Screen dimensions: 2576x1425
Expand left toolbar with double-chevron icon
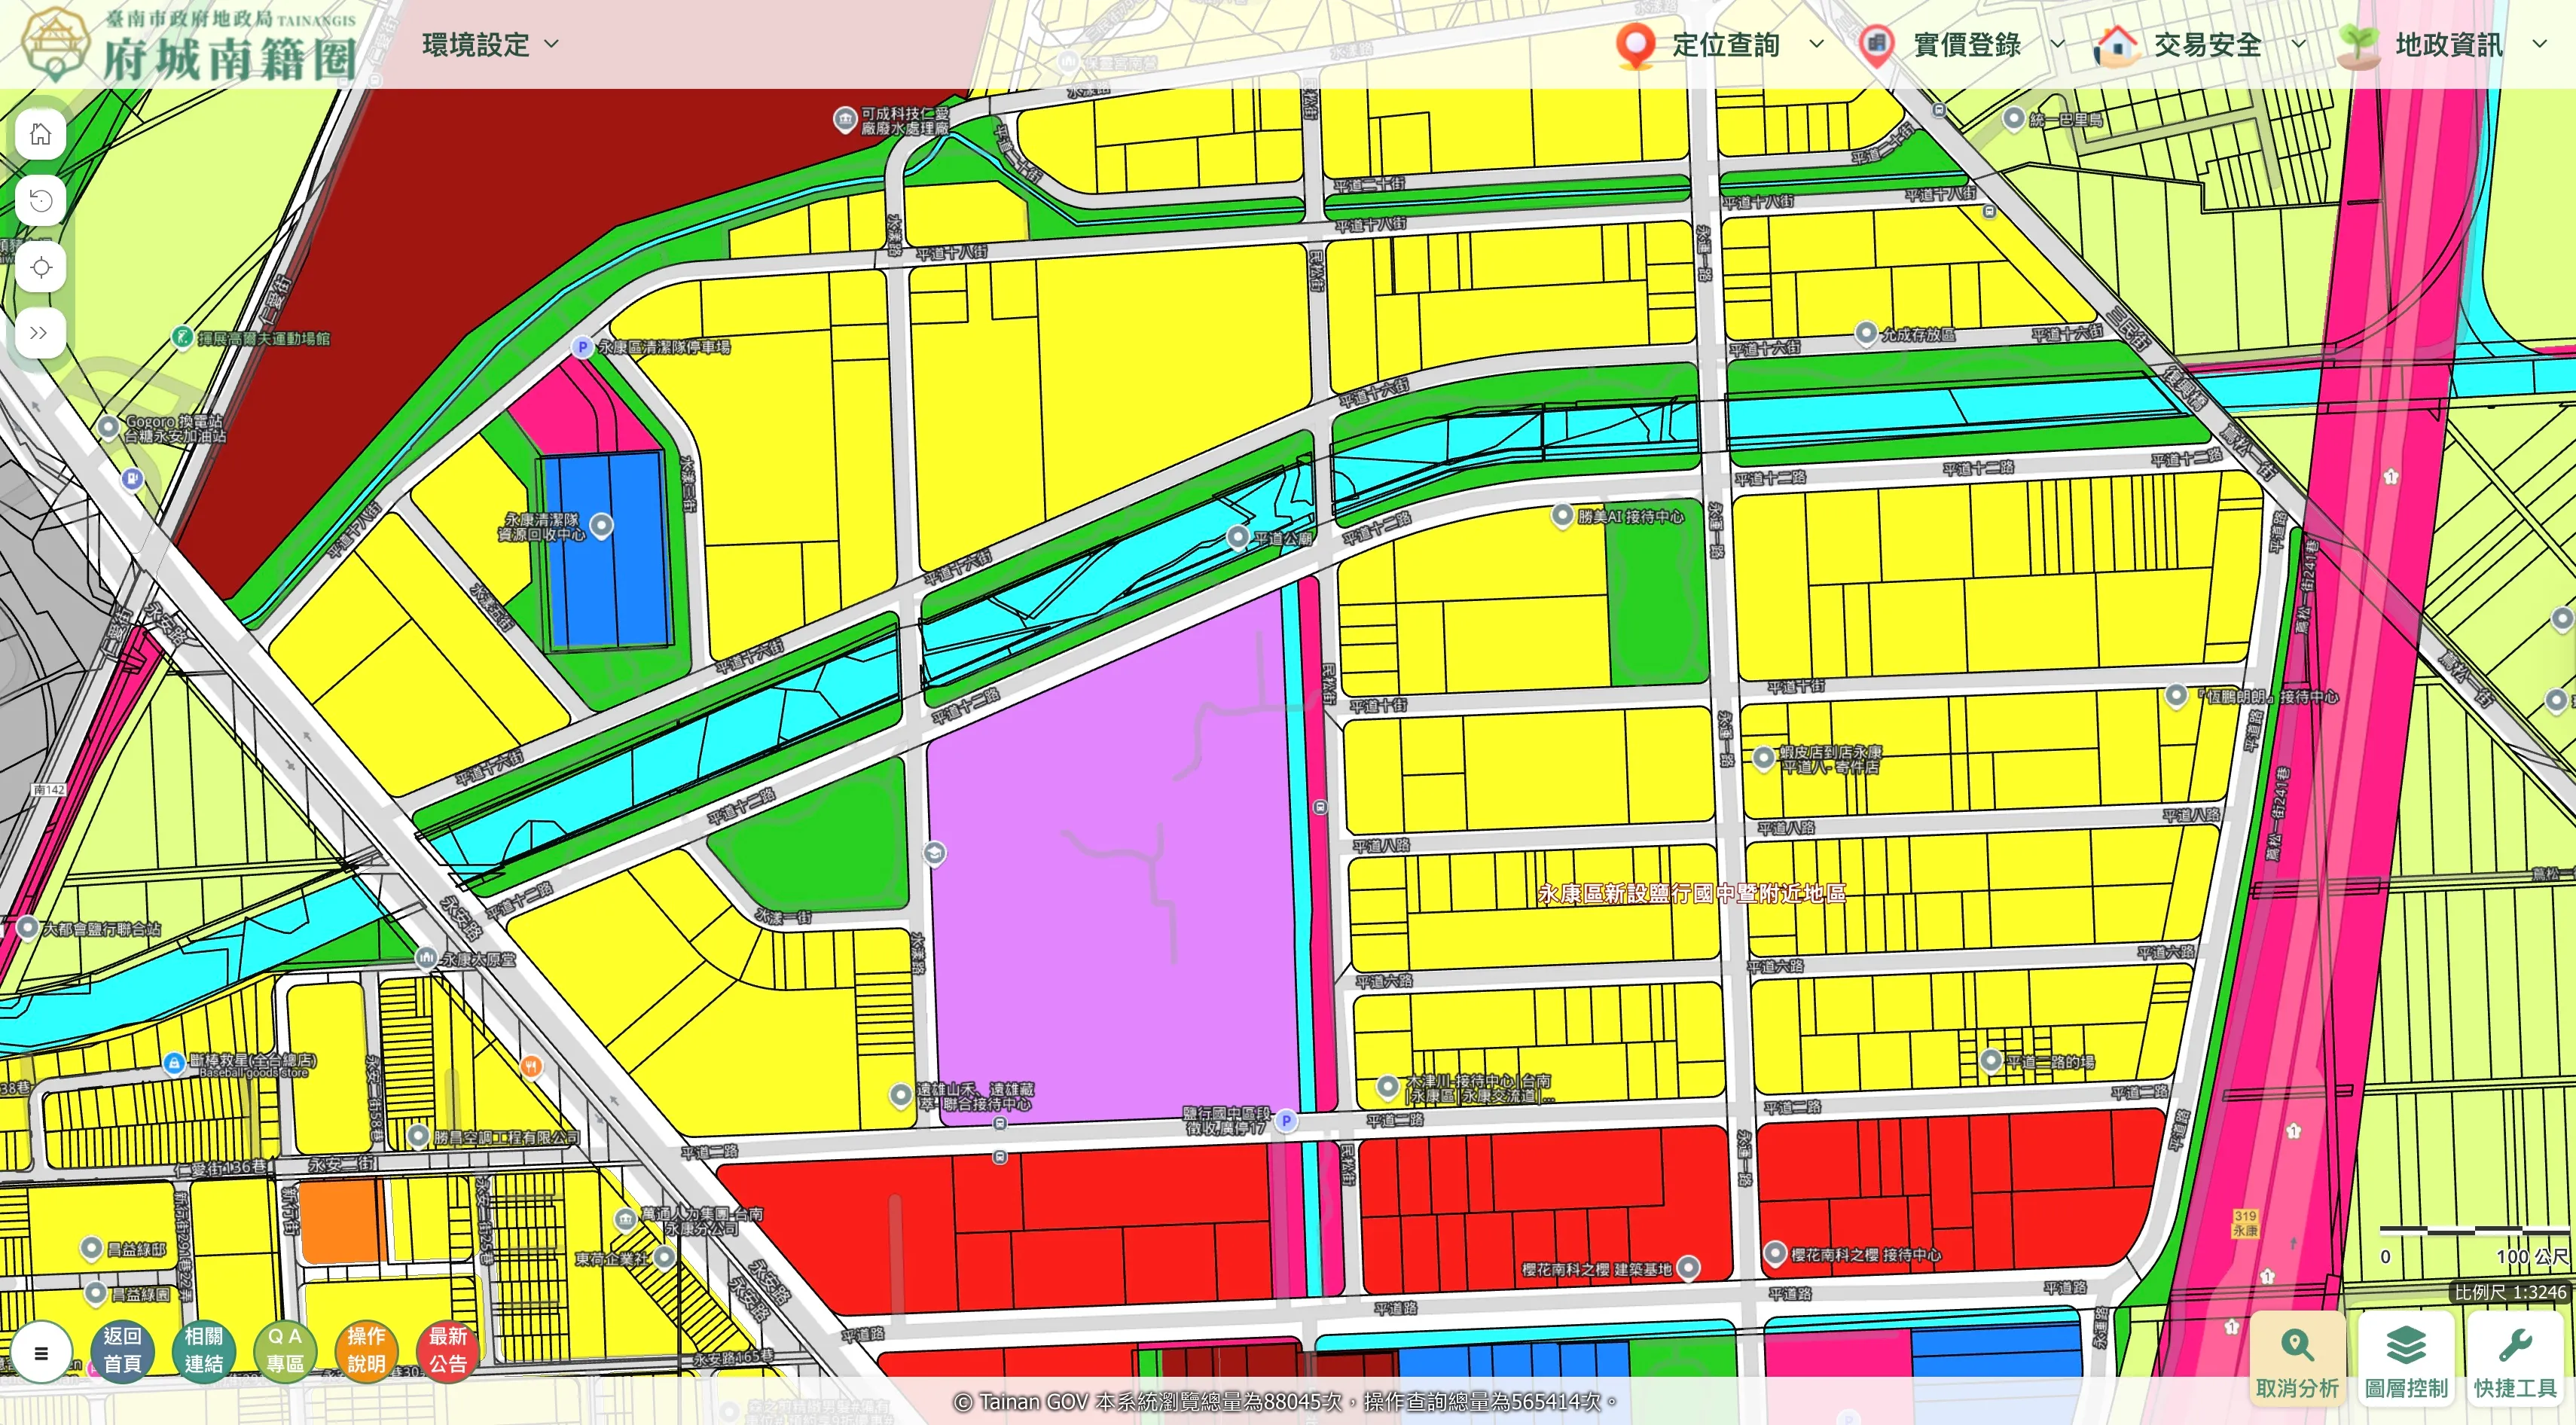[41, 334]
